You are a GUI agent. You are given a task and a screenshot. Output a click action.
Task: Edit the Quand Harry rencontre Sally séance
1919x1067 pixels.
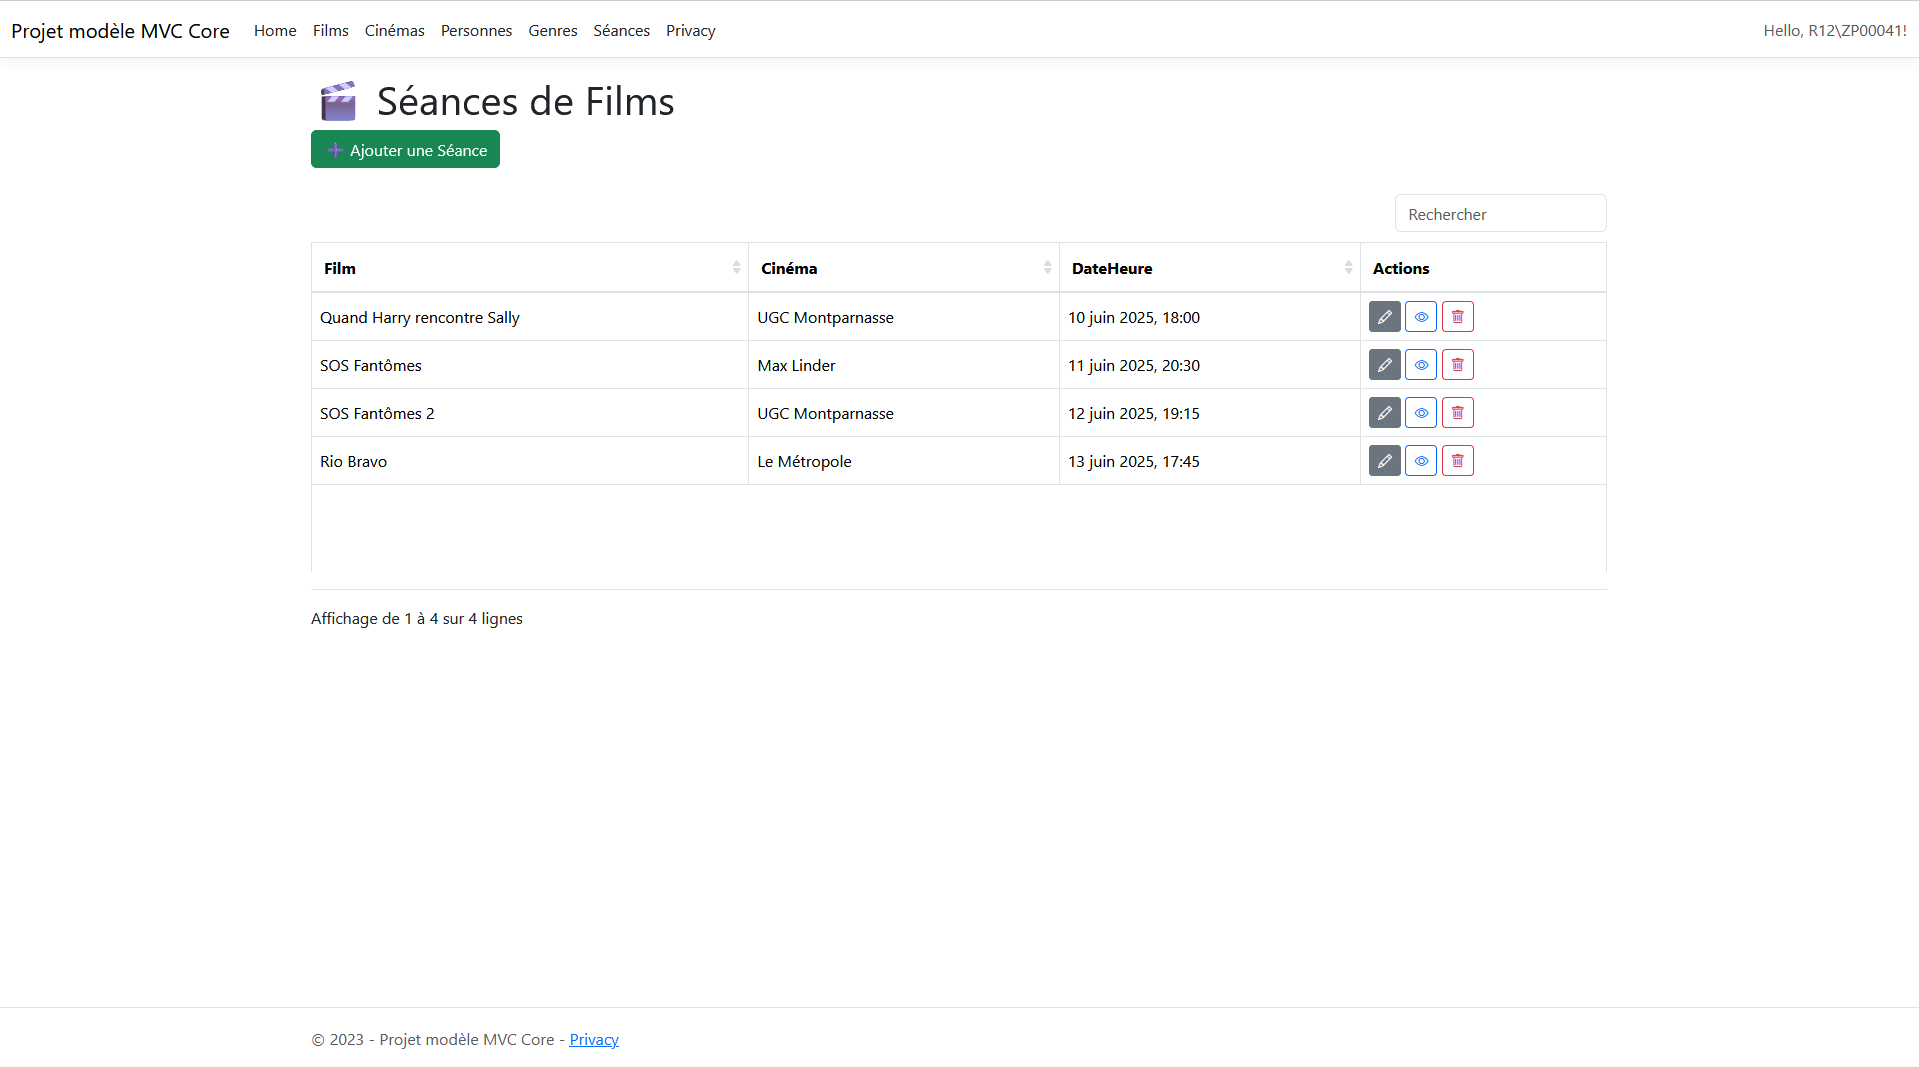coord(1384,317)
